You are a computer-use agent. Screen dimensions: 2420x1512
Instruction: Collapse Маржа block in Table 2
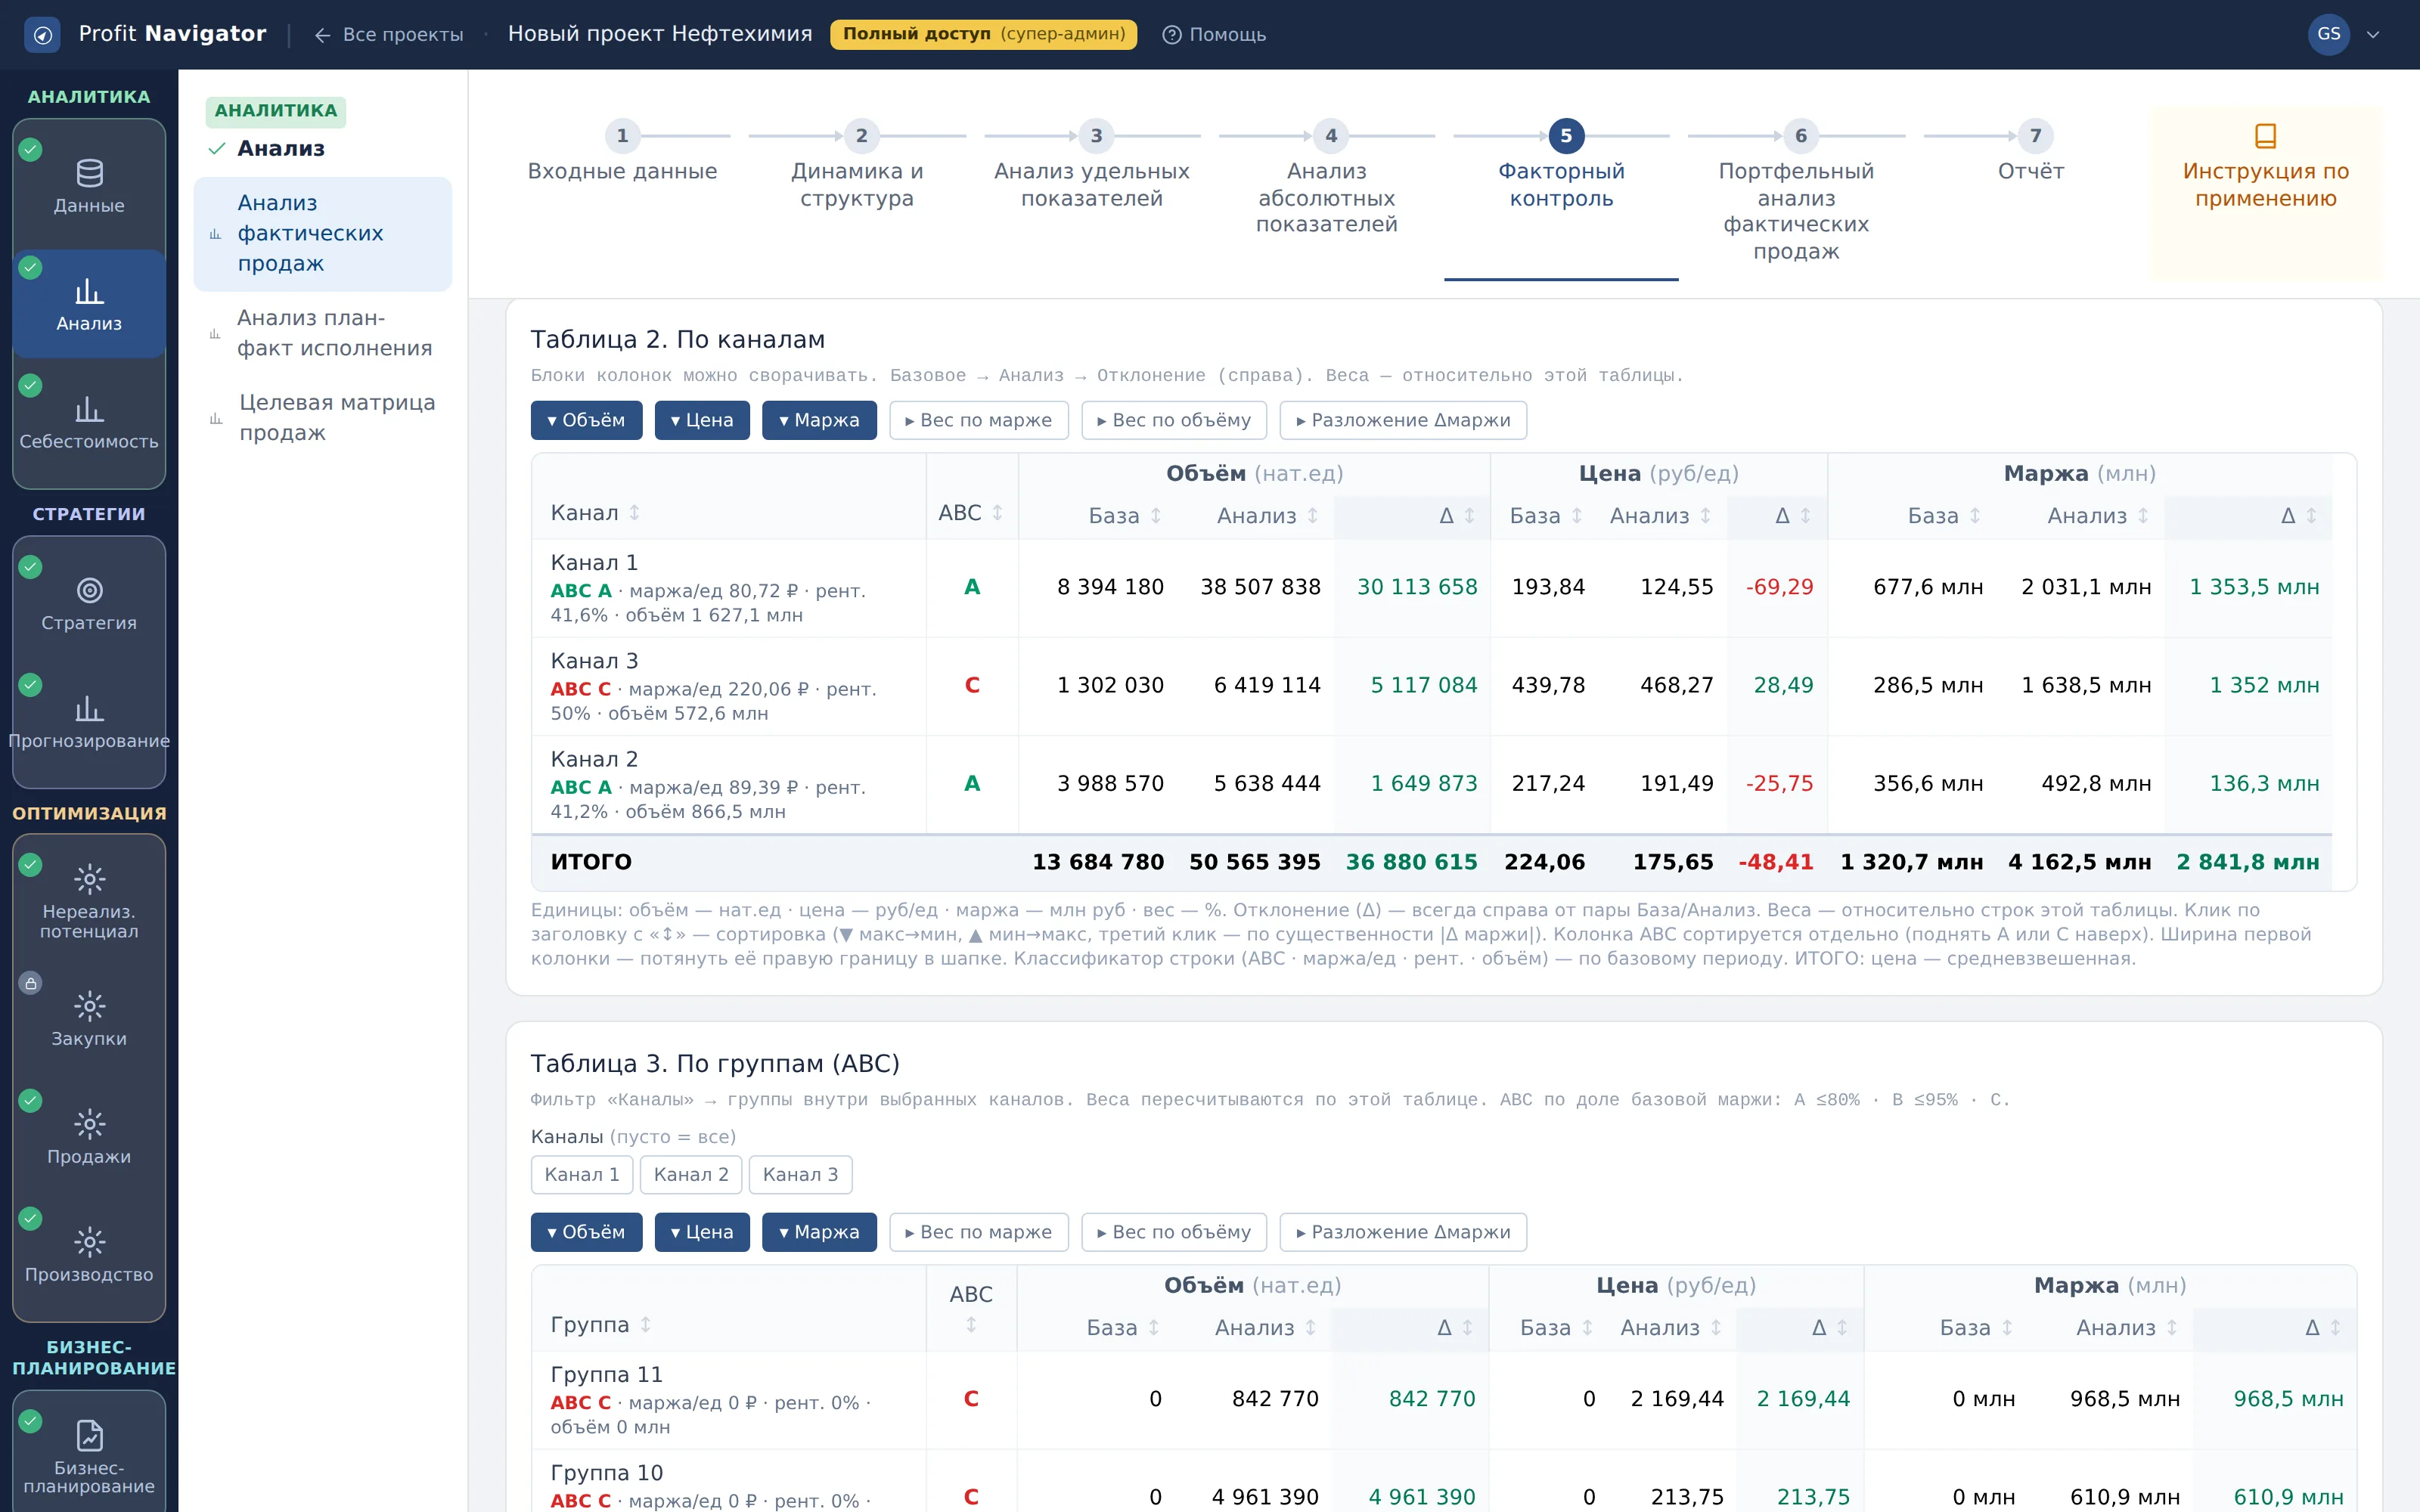click(x=819, y=420)
